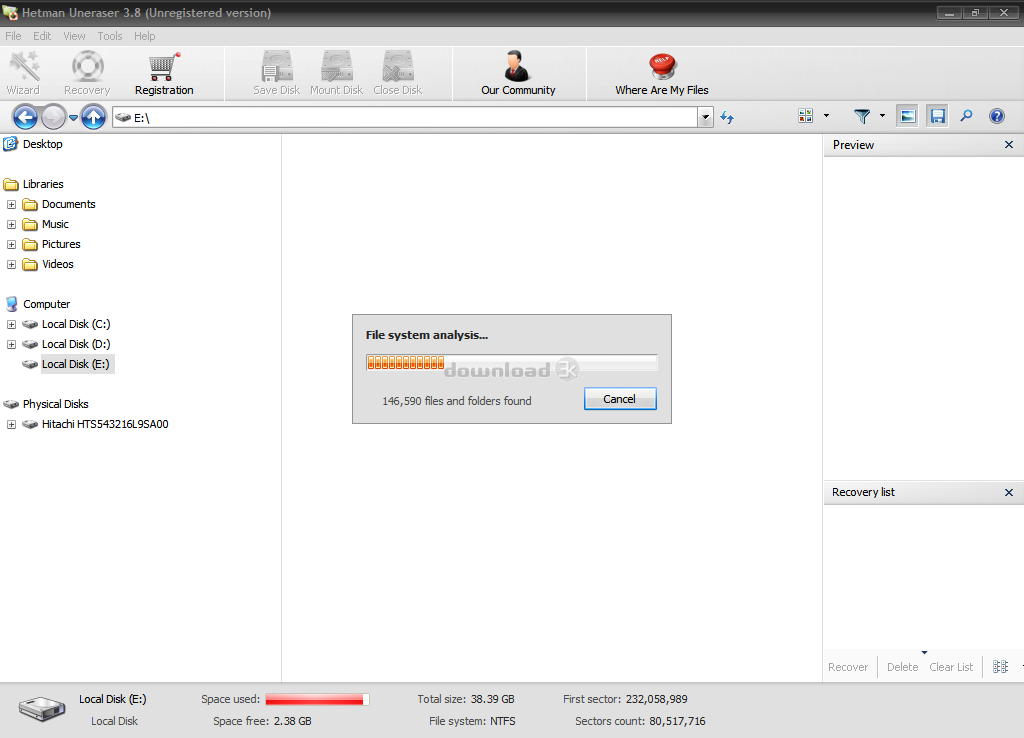1024x738 pixels.
Task: Click the recovery list view options icon
Action: 1000,667
